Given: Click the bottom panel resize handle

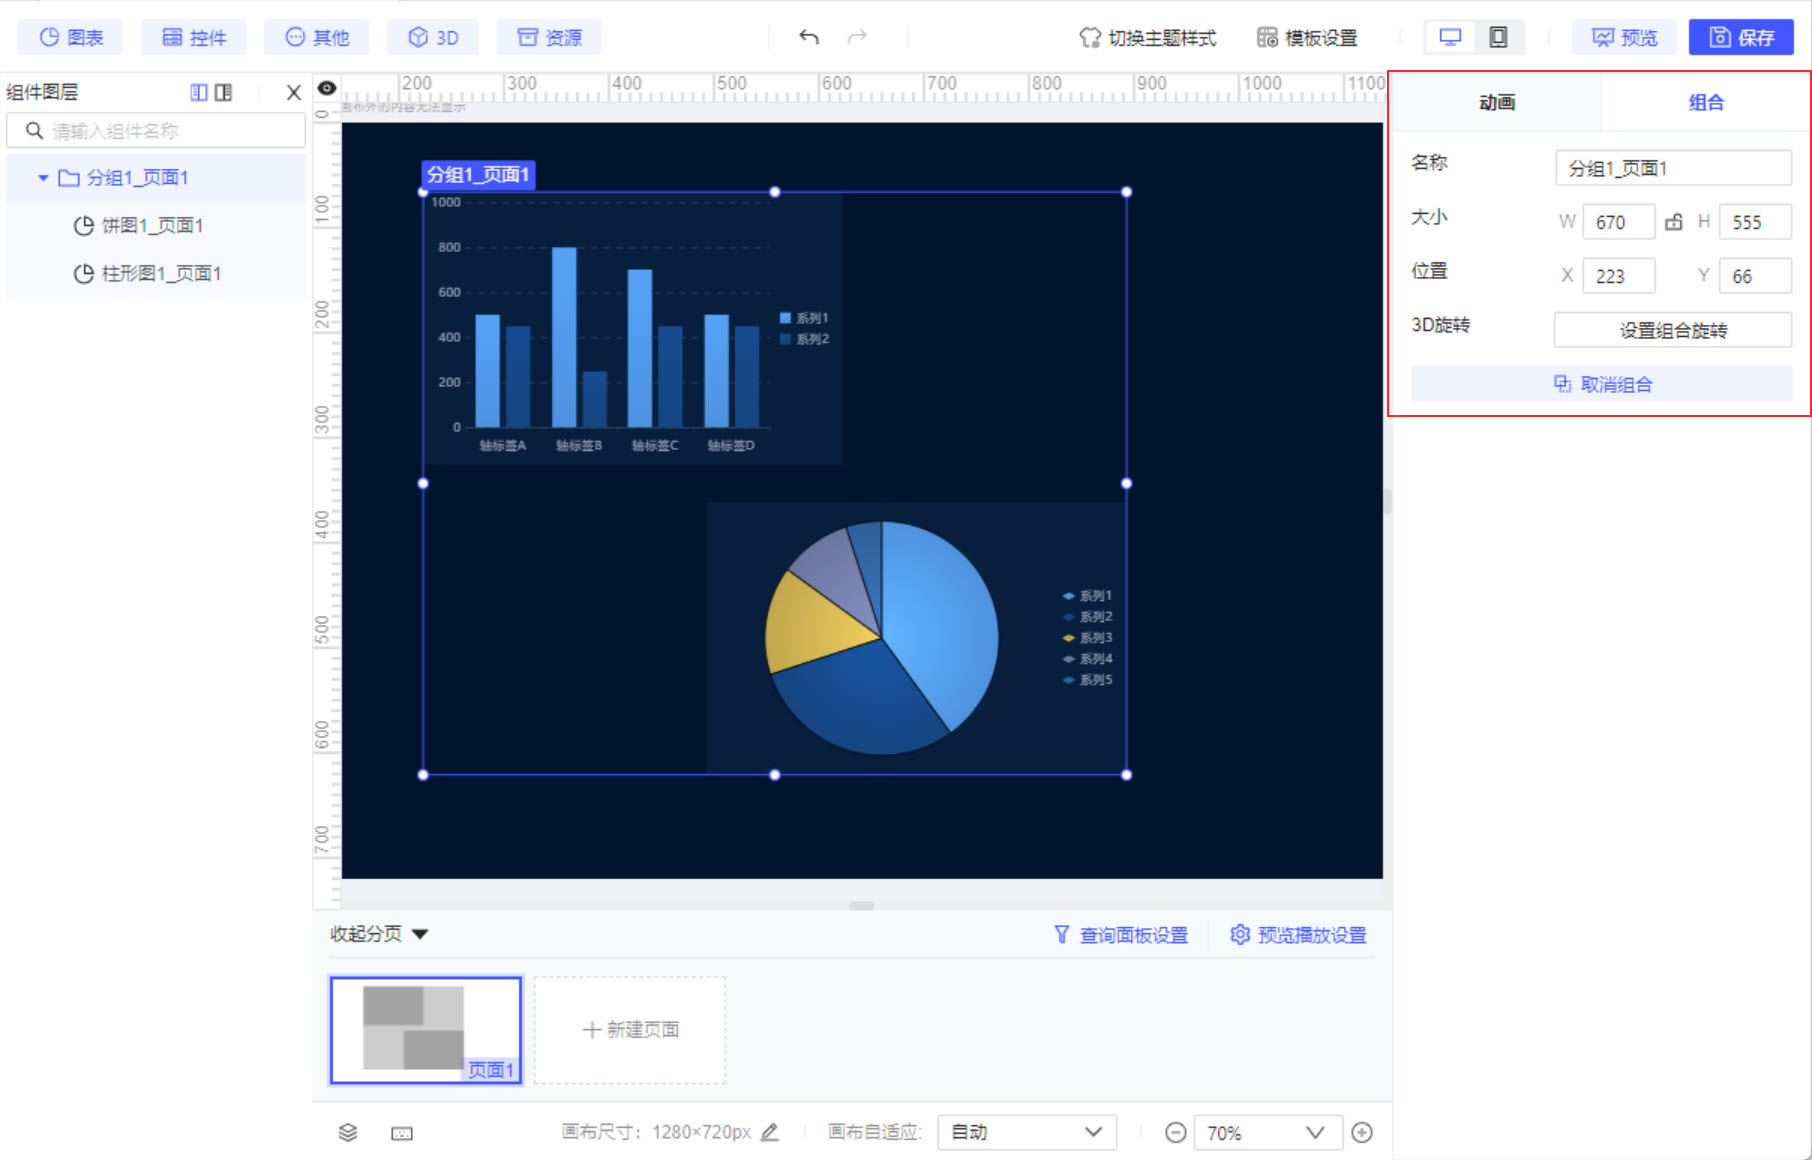Looking at the screenshot, I should point(861,906).
